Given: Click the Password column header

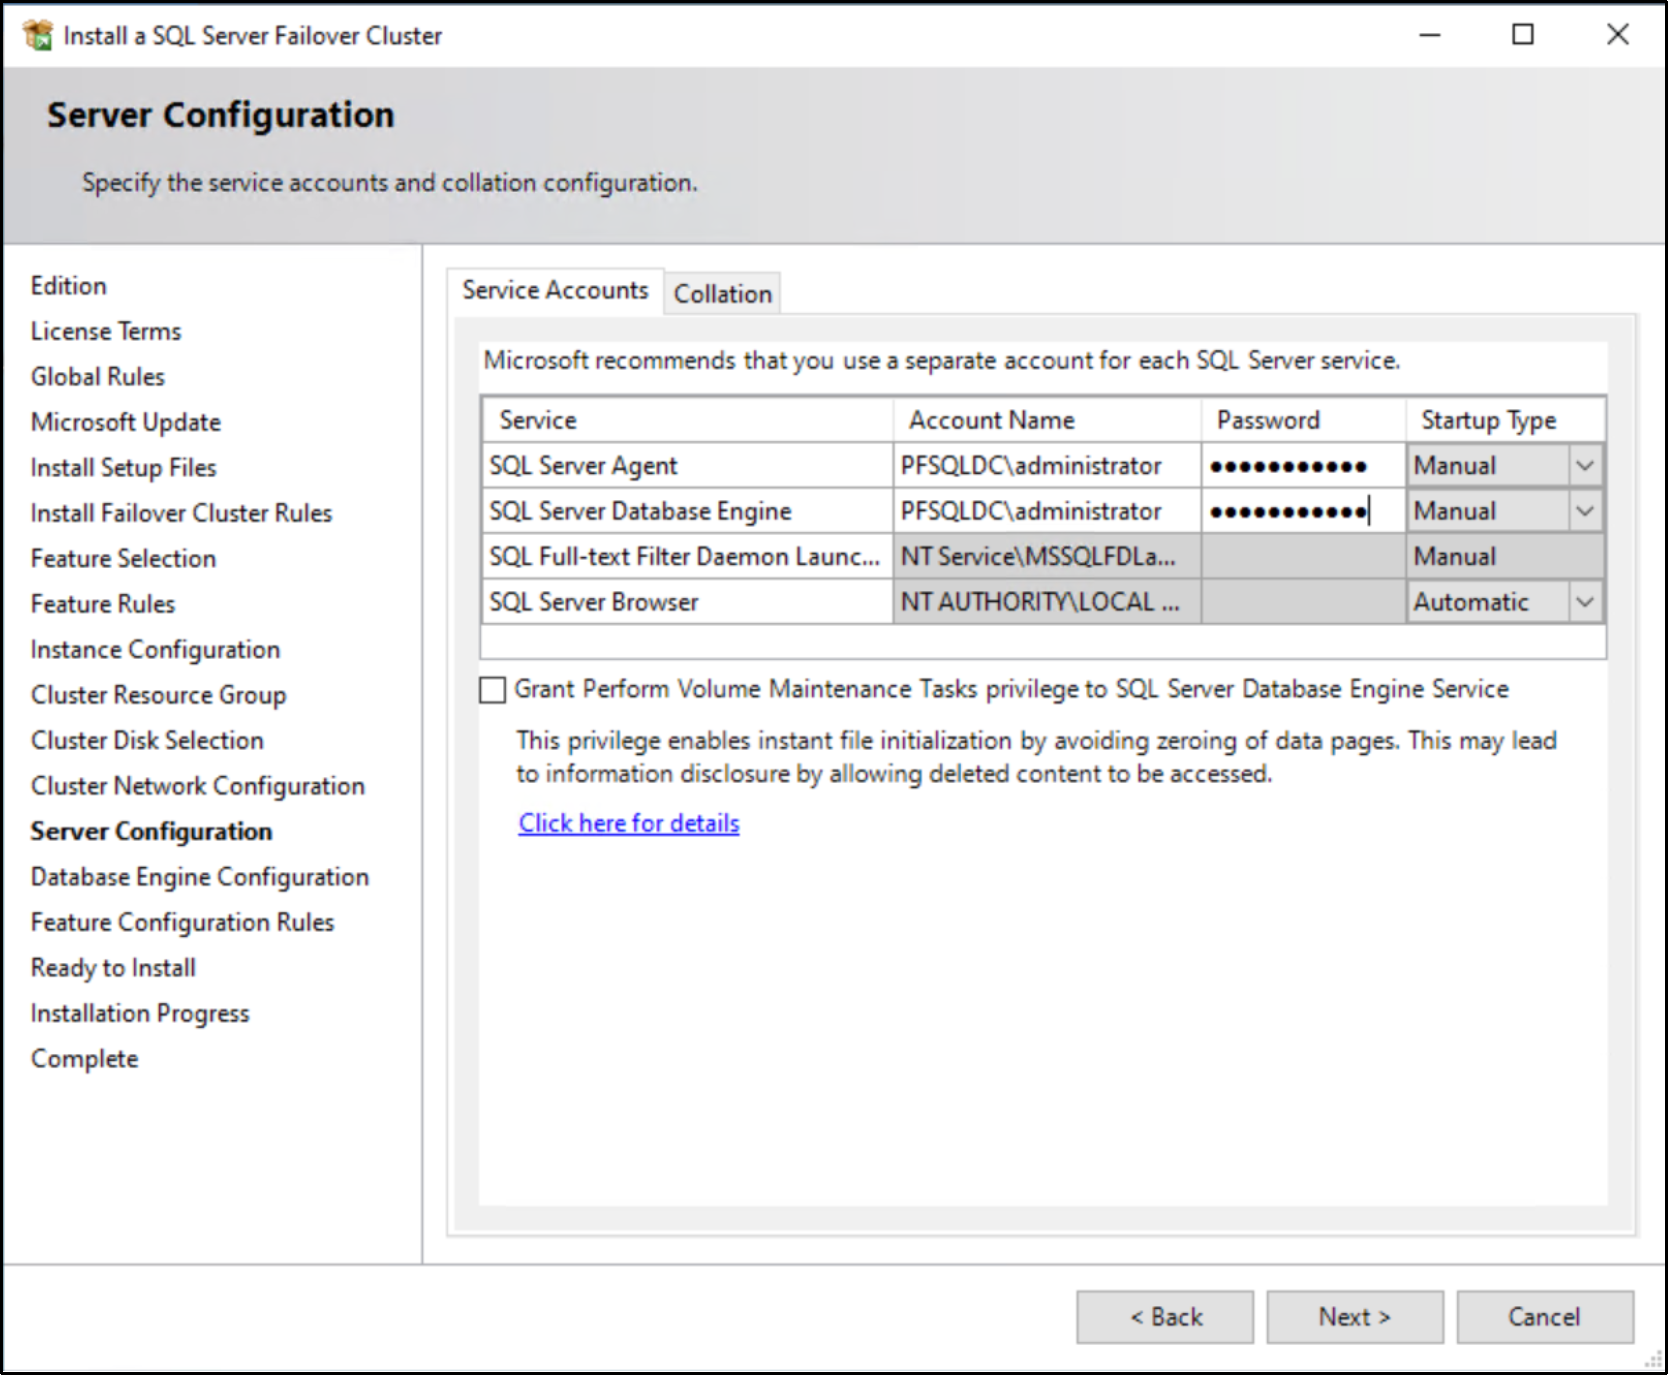Looking at the screenshot, I should tap(1303, 420).
